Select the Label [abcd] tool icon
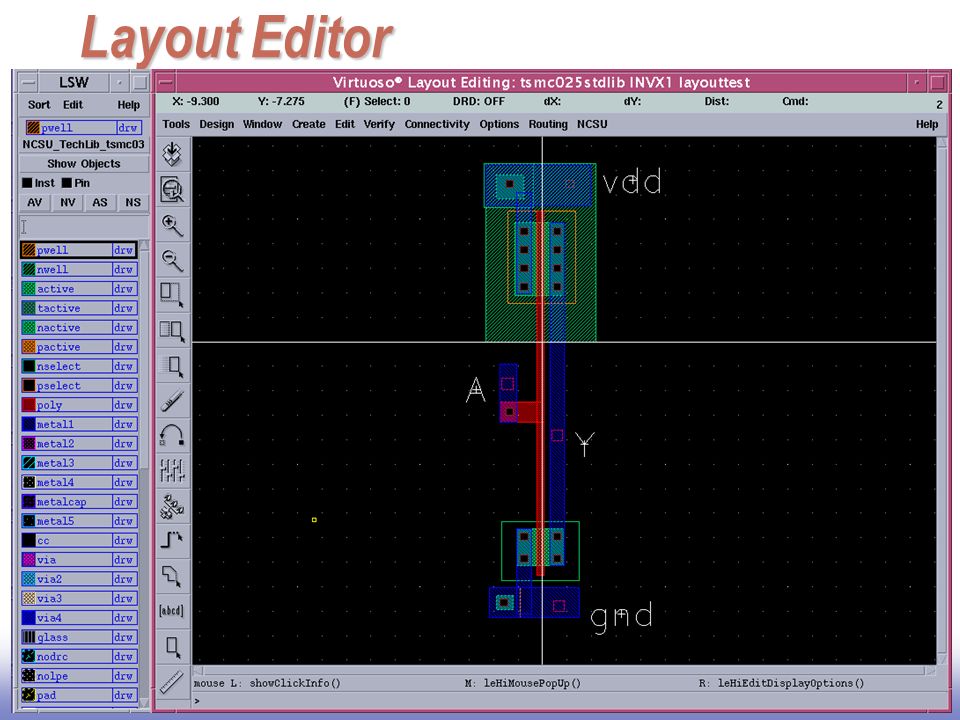The width and height of the screenshot is (960, 720). point(173,611)
